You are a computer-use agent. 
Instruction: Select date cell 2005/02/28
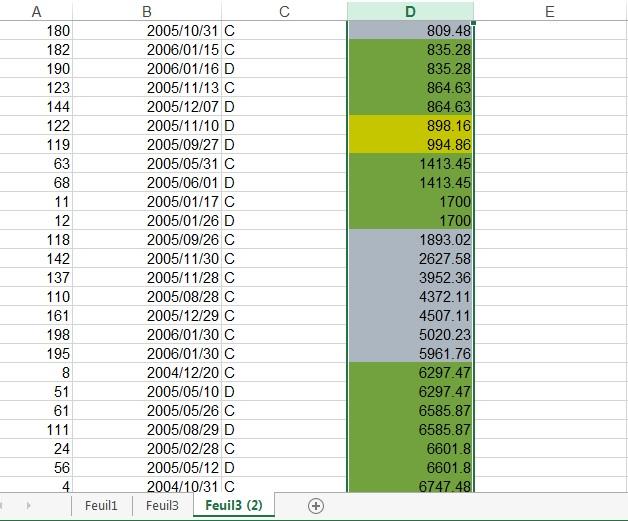coord(147,449)
